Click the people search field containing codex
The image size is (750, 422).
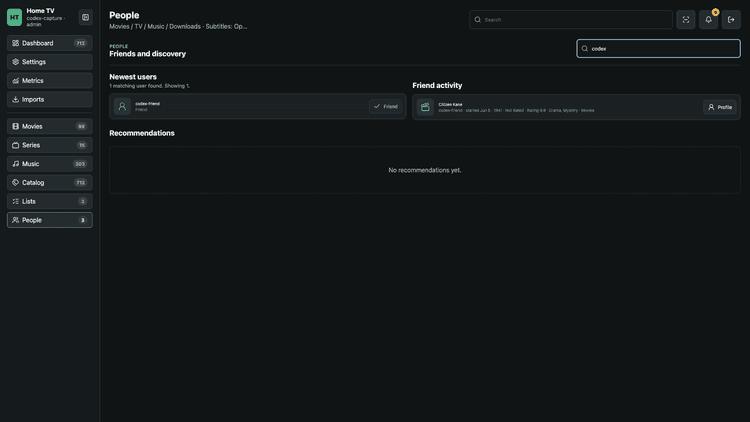click(x=658, y=48)
